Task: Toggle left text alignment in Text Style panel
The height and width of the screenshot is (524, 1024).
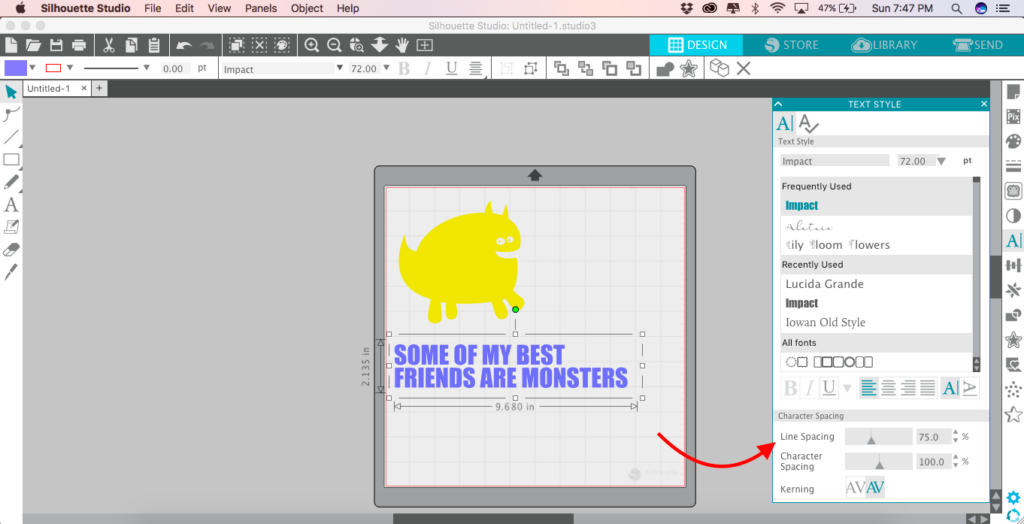Action: point(868,388)
